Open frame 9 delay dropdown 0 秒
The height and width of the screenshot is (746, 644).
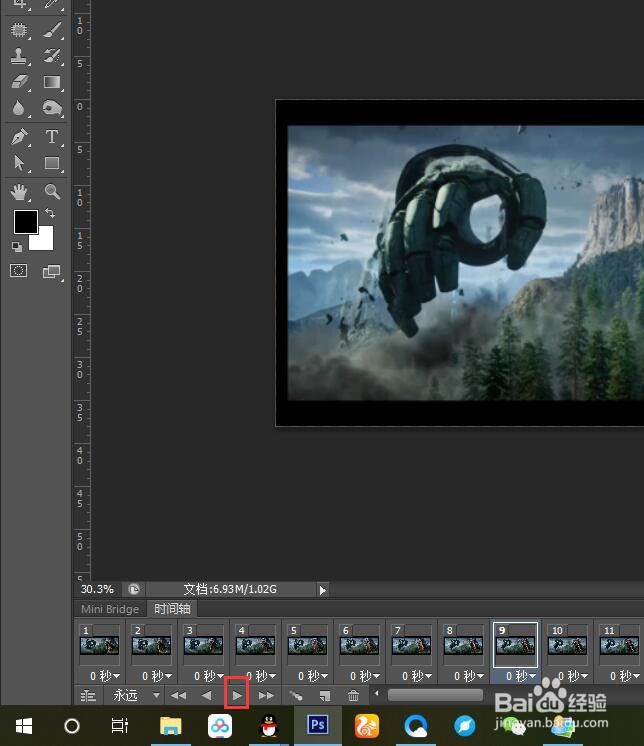520,676
